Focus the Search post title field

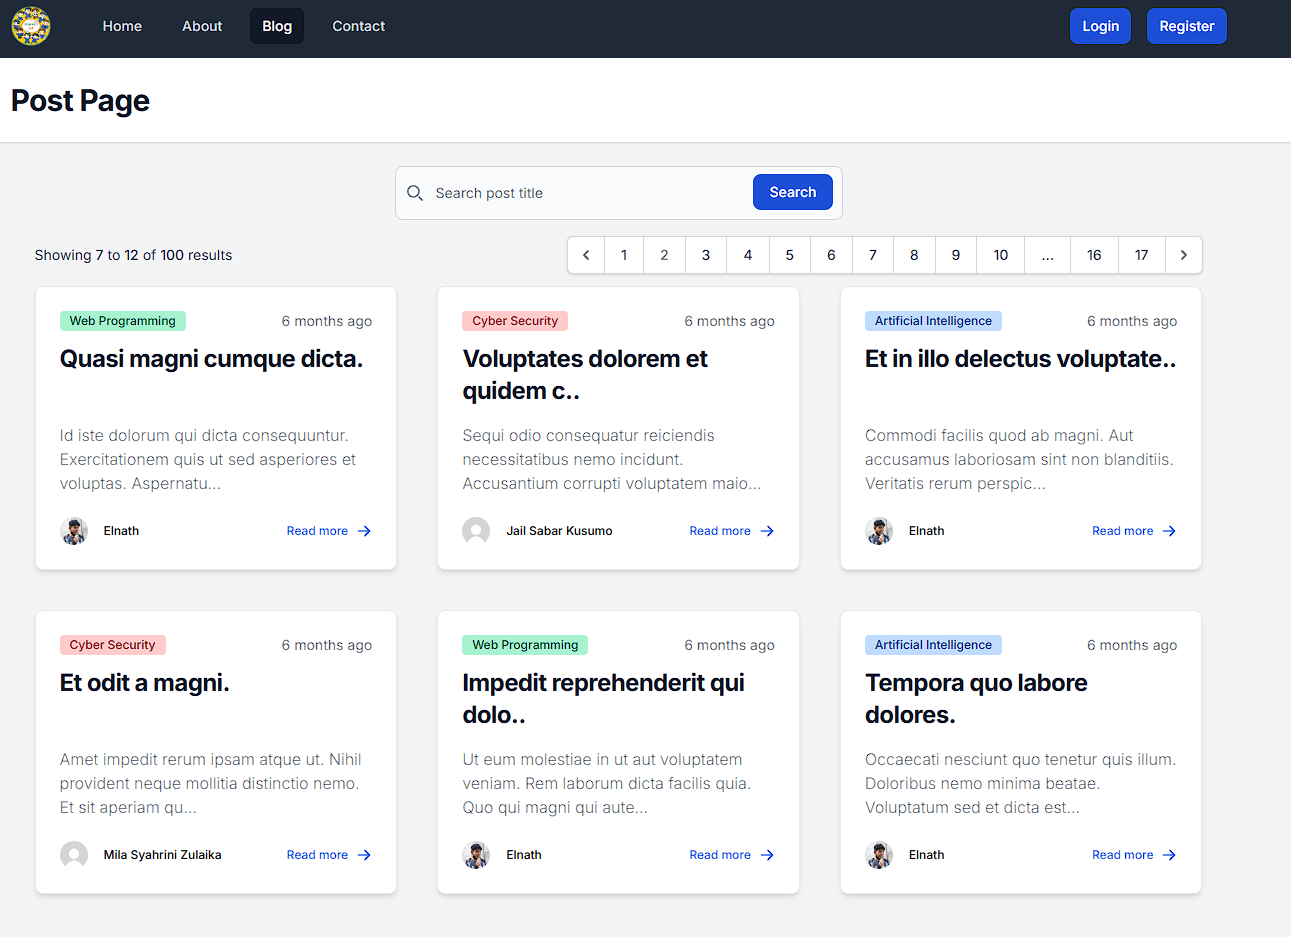click(590, 193)
